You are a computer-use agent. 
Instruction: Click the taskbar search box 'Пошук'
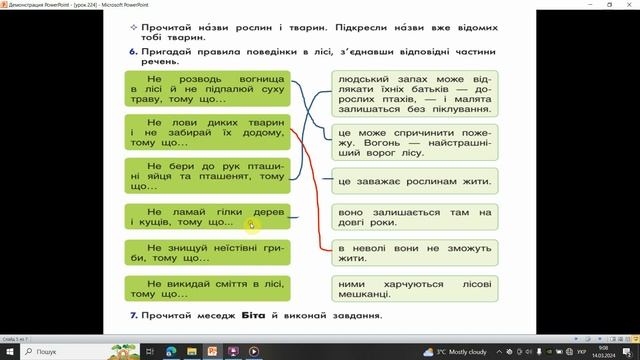(80, 351)
